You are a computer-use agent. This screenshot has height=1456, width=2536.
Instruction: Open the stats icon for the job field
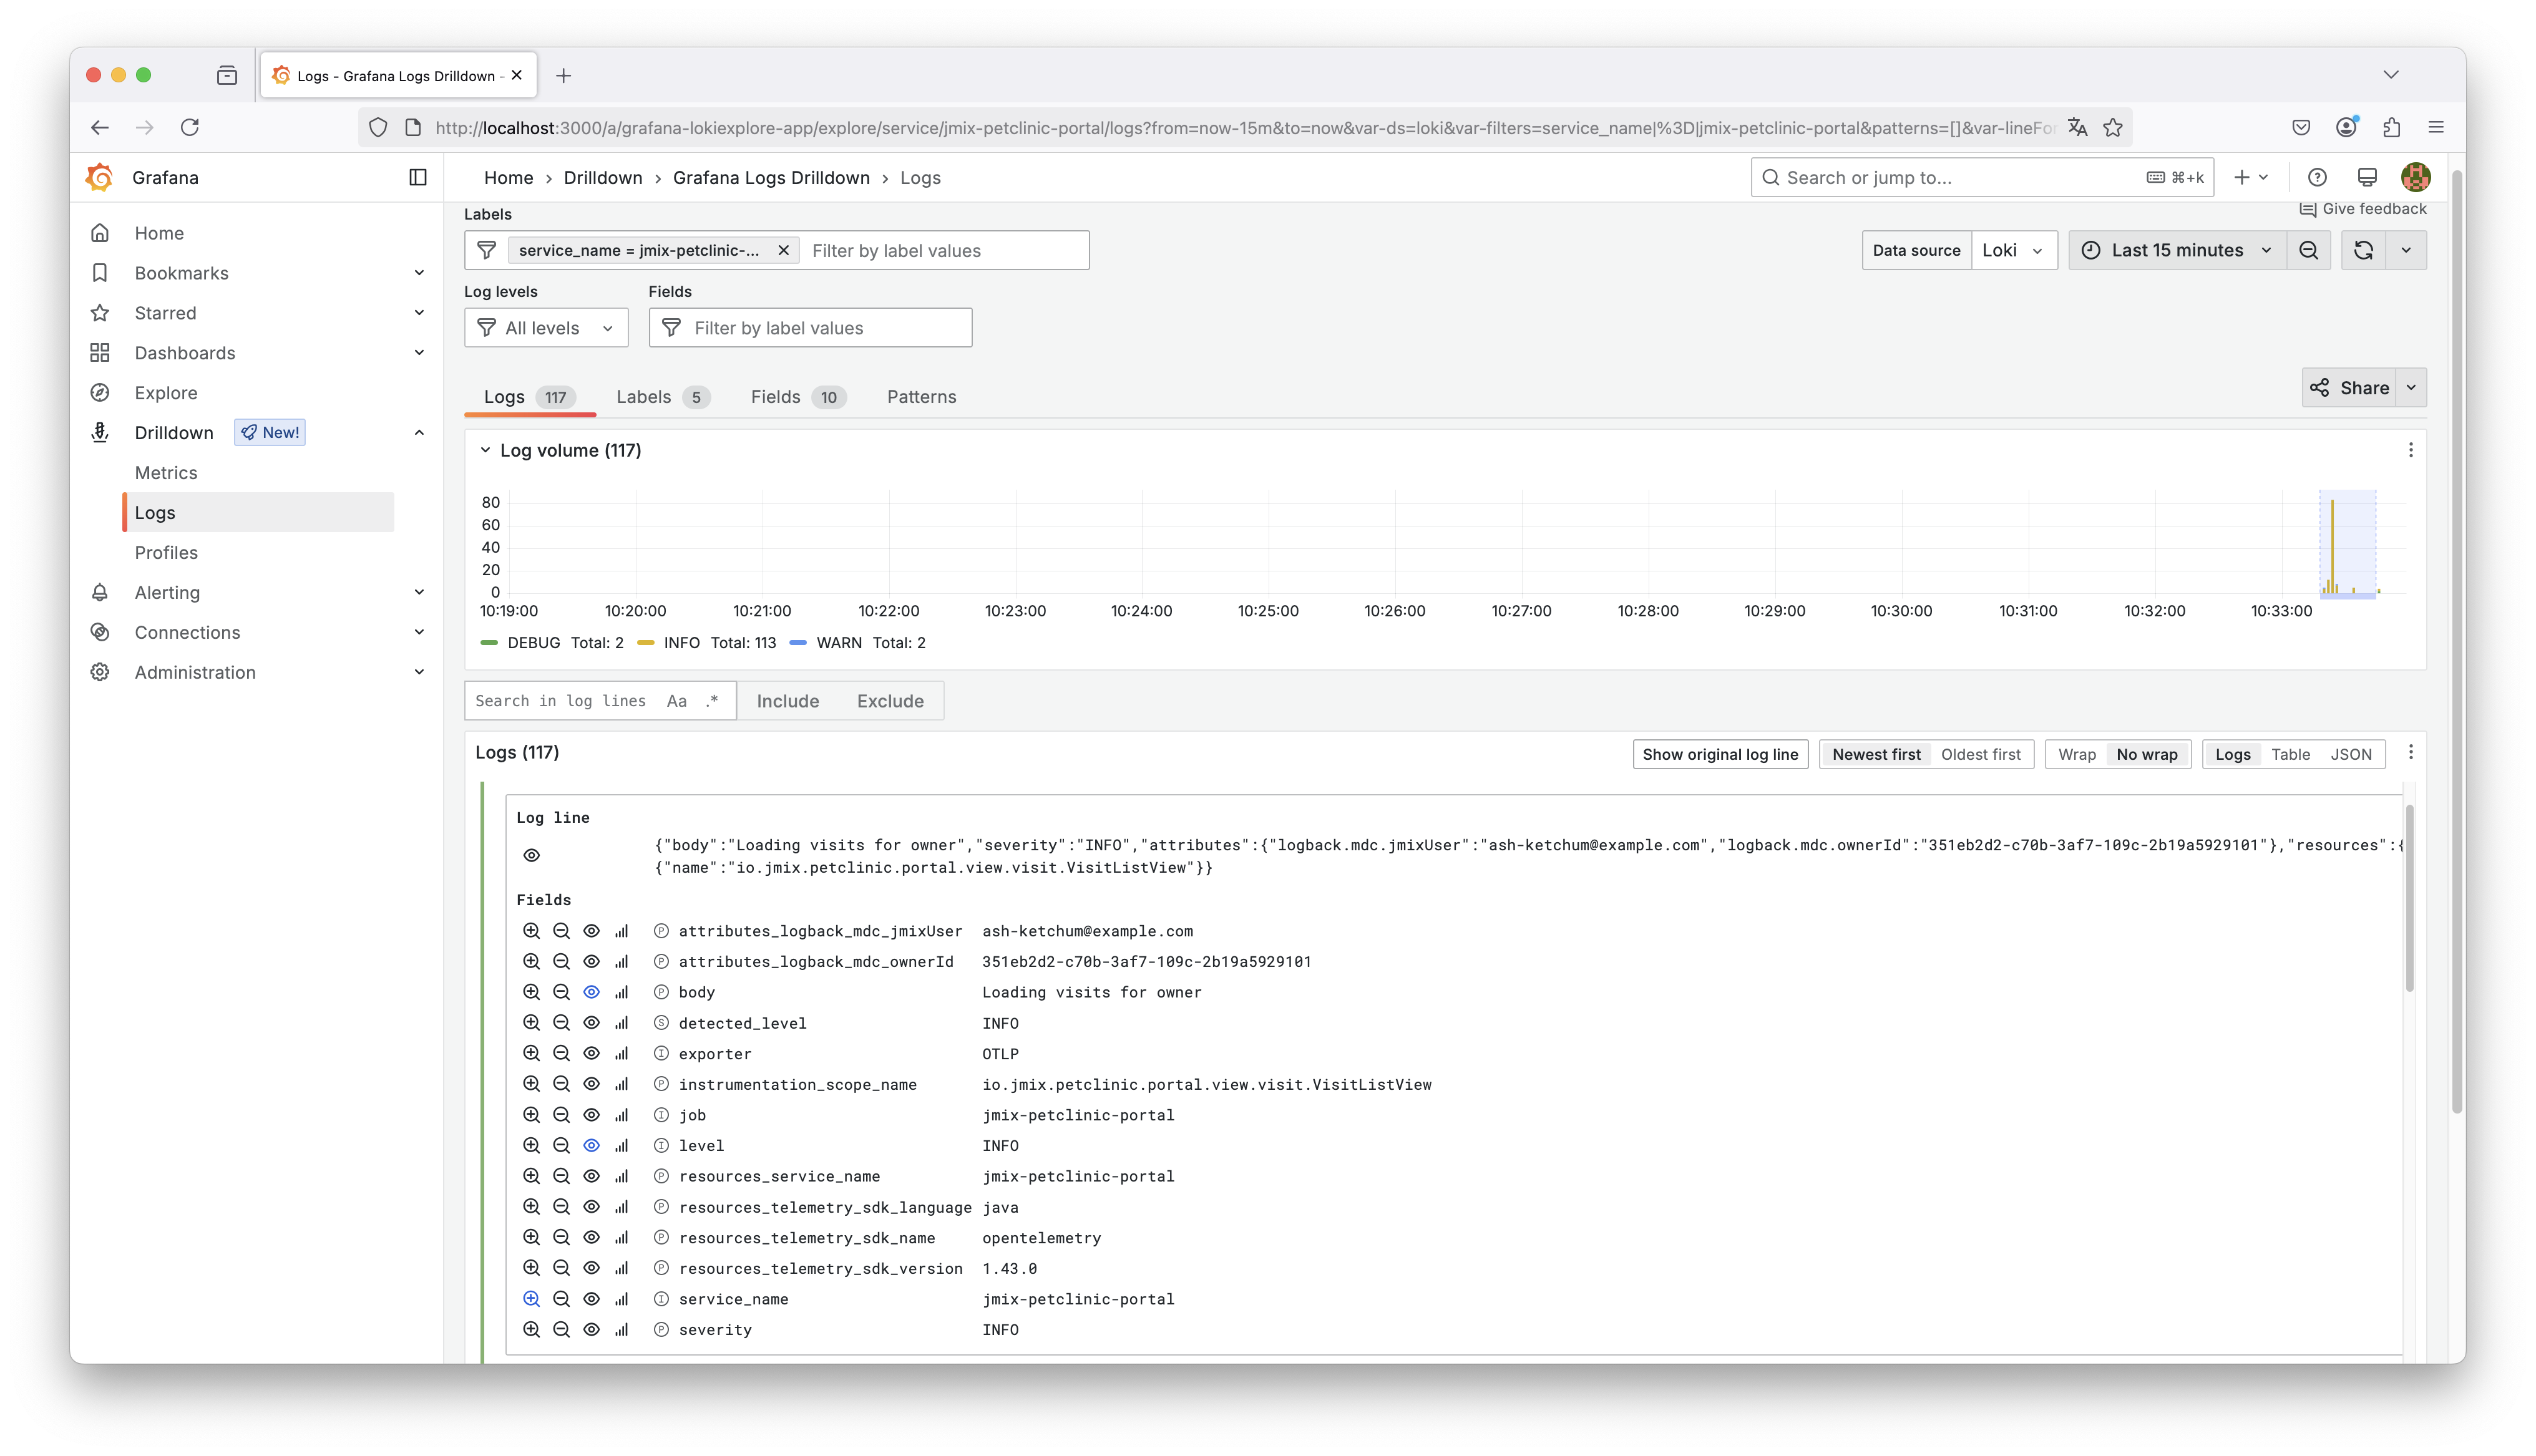621,1115
